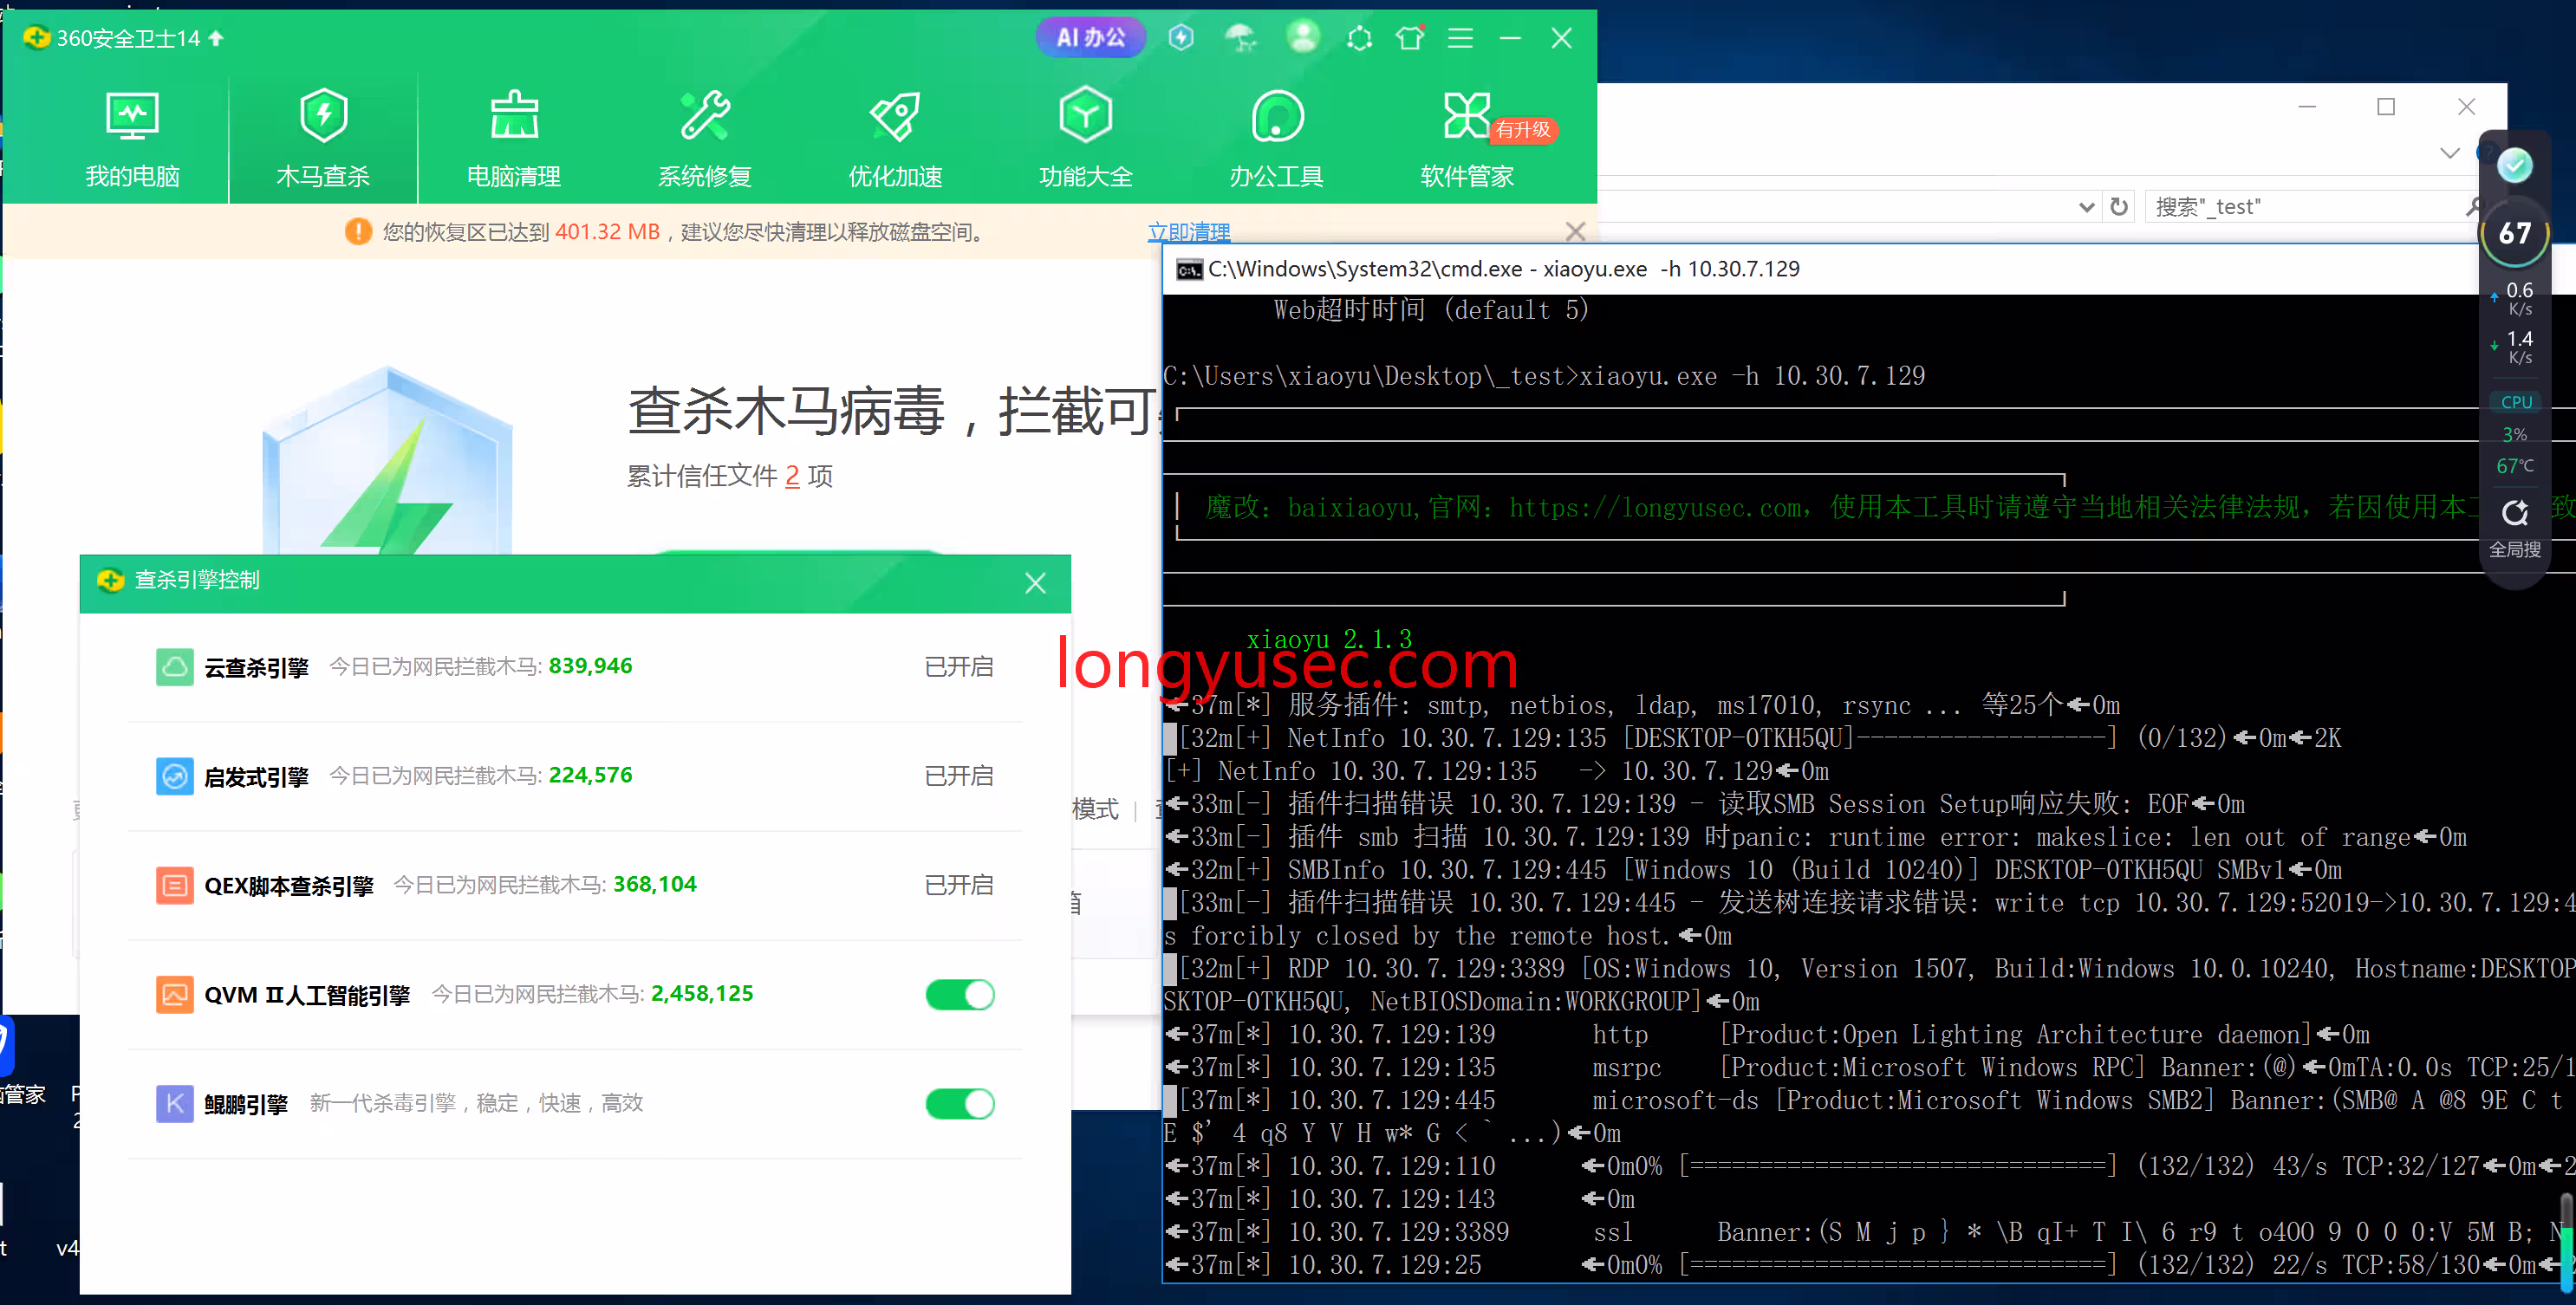The height and width of the screenshot is (1305, 2576).
Task: Open the user account avatar icon
Action: coord(1302,37)
